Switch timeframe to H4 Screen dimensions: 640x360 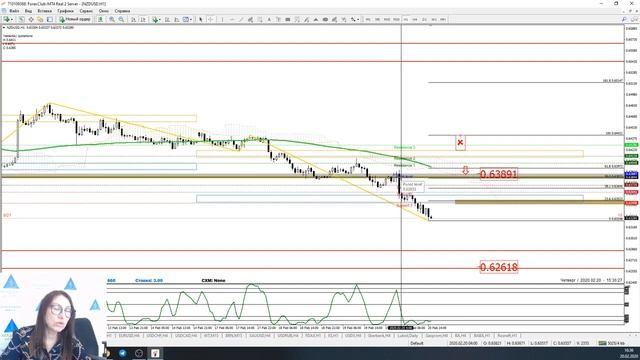click(415, 19)
